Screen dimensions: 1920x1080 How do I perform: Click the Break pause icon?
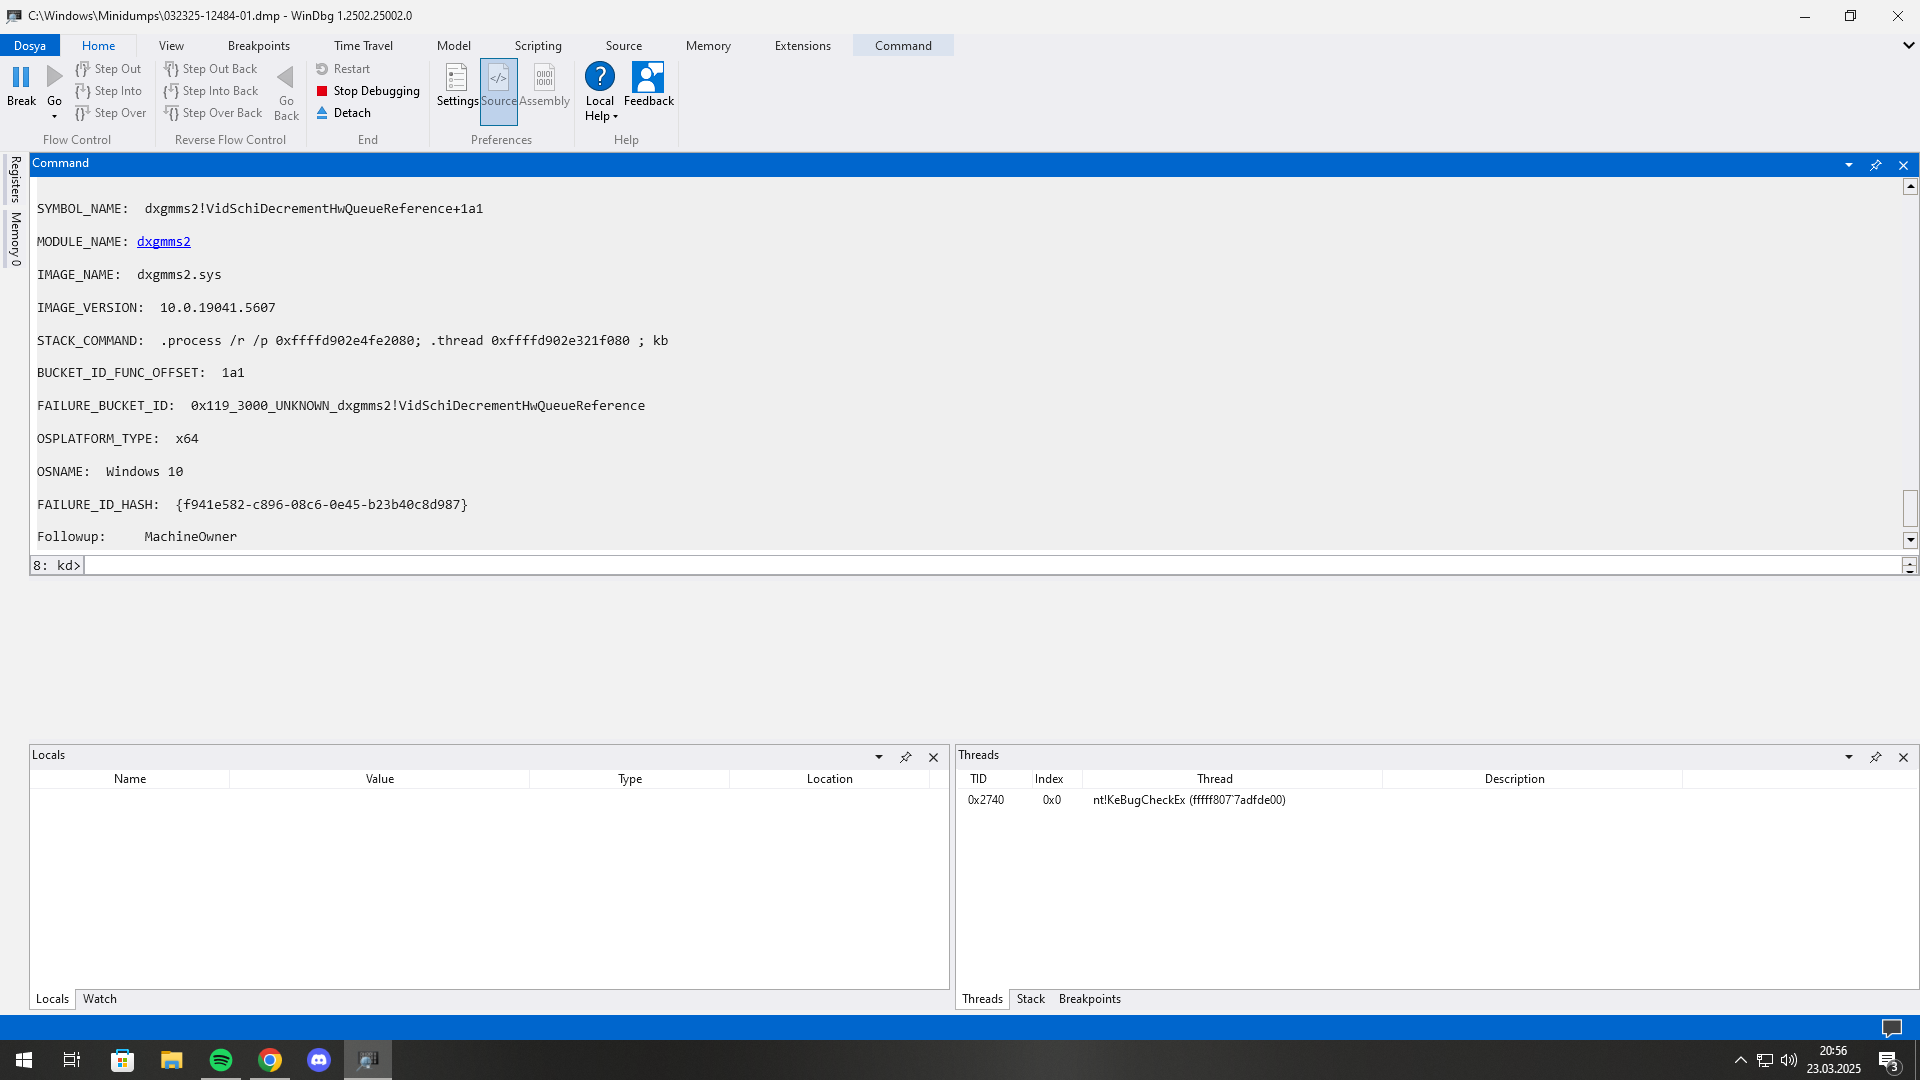21,77
